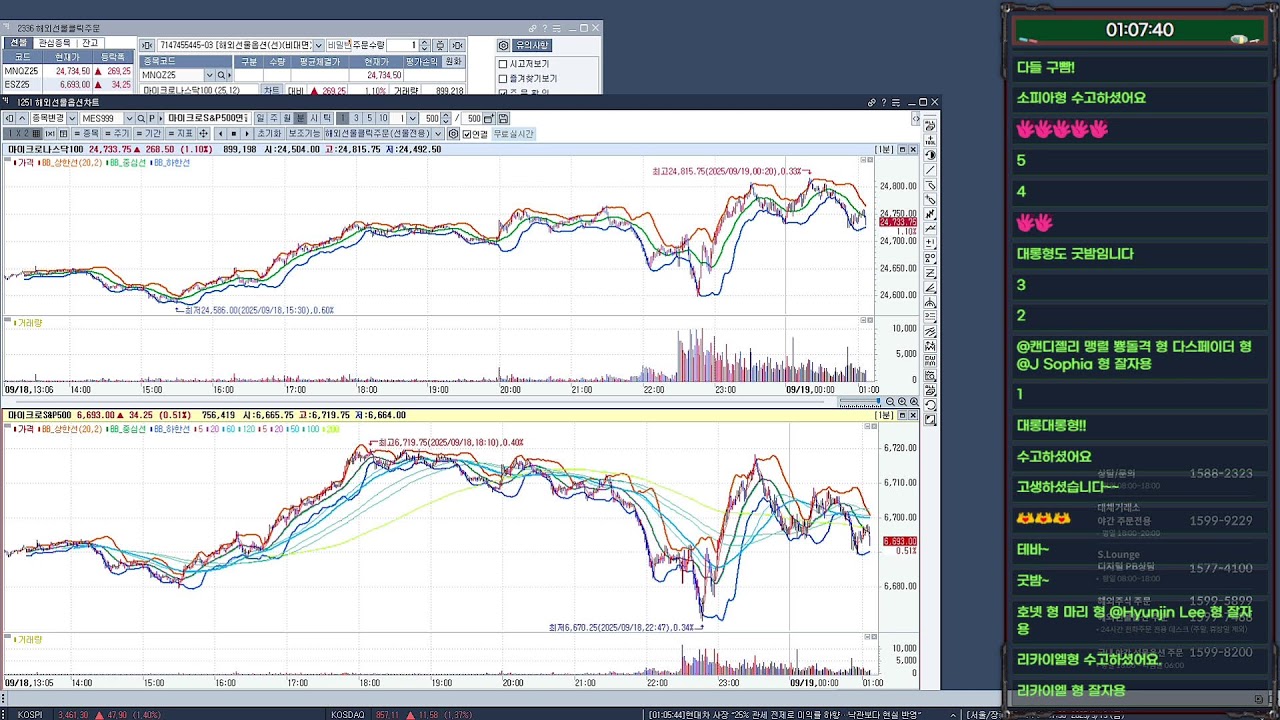
Task: Click the P button next to the symbol search
Action: 151,118
